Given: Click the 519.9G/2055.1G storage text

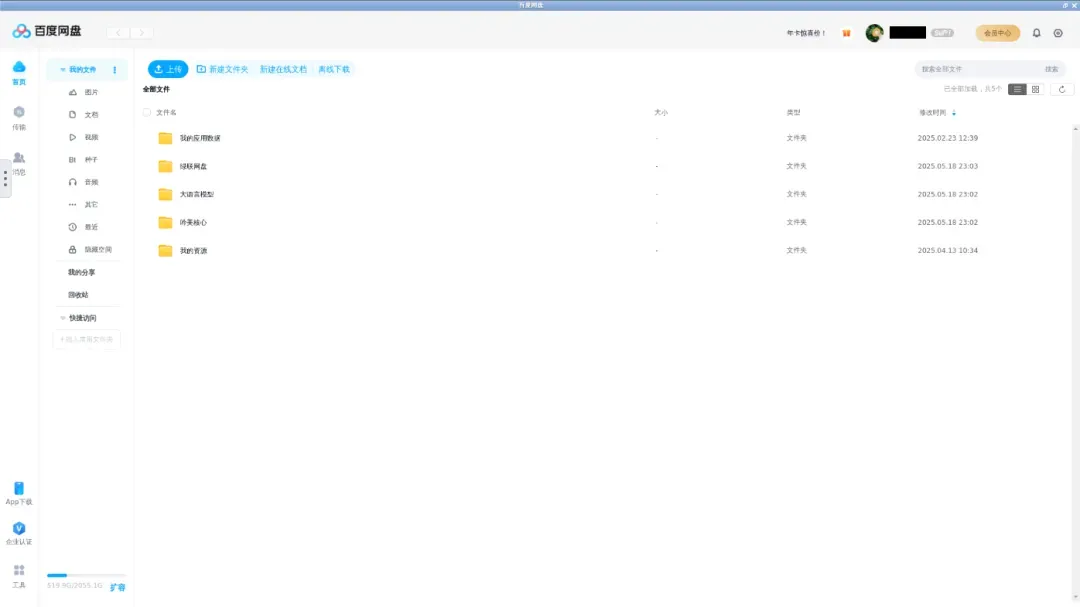Looking at the screenshot, I should [74, 586].
